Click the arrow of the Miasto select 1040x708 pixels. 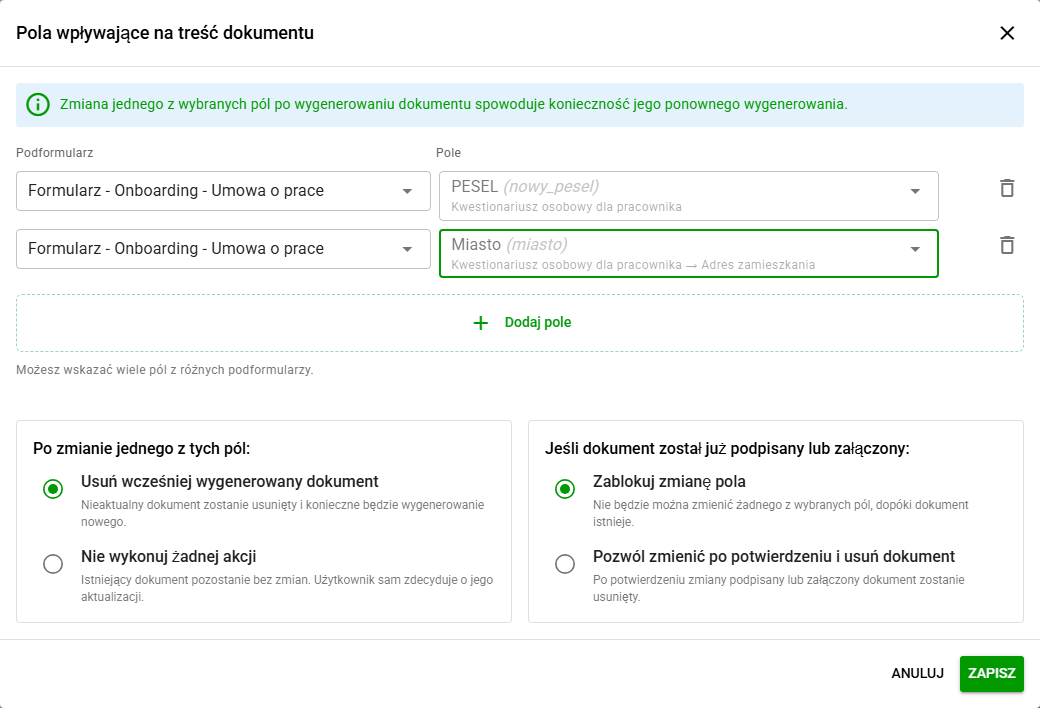(x=915, y=249)
